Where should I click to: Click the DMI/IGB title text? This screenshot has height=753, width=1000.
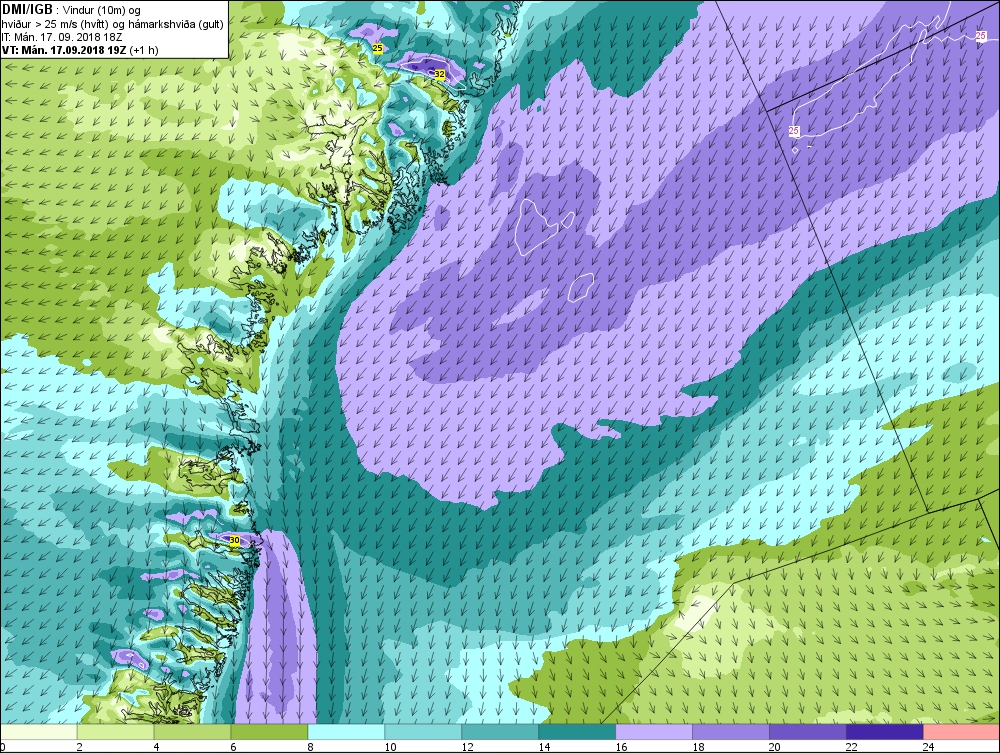tap(27, 10)
